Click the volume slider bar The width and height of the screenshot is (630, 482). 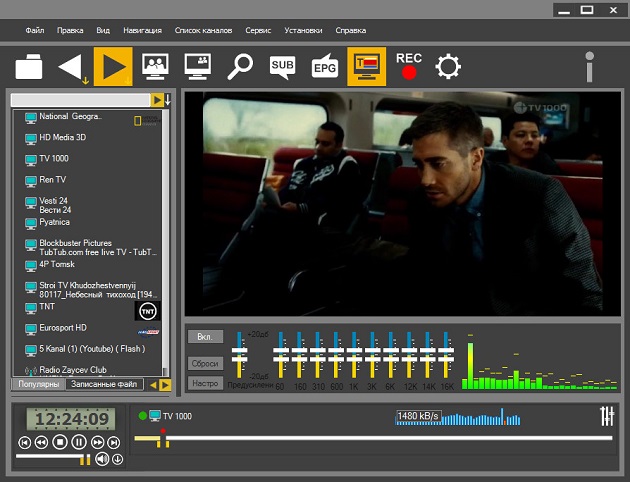[53, 458]
